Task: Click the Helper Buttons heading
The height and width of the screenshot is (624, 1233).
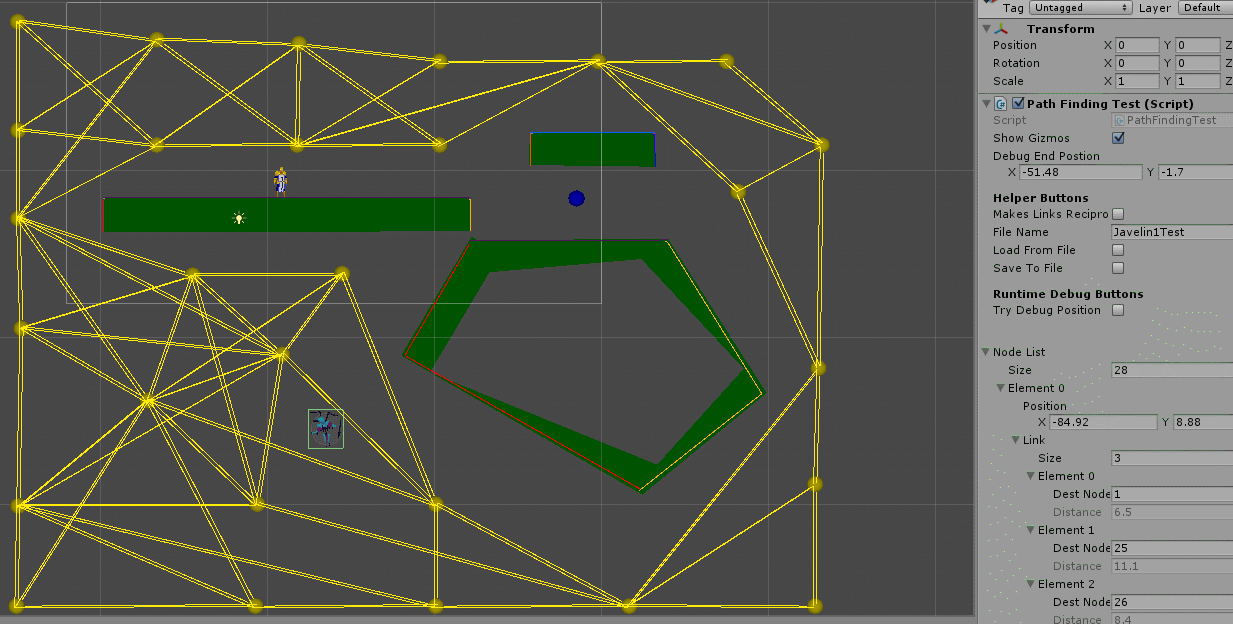Action: pos(1041,198)
